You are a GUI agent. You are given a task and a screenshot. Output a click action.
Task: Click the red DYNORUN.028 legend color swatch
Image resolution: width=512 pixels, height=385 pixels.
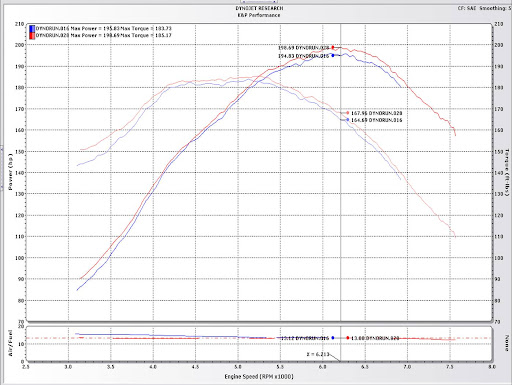pos(32,35)
